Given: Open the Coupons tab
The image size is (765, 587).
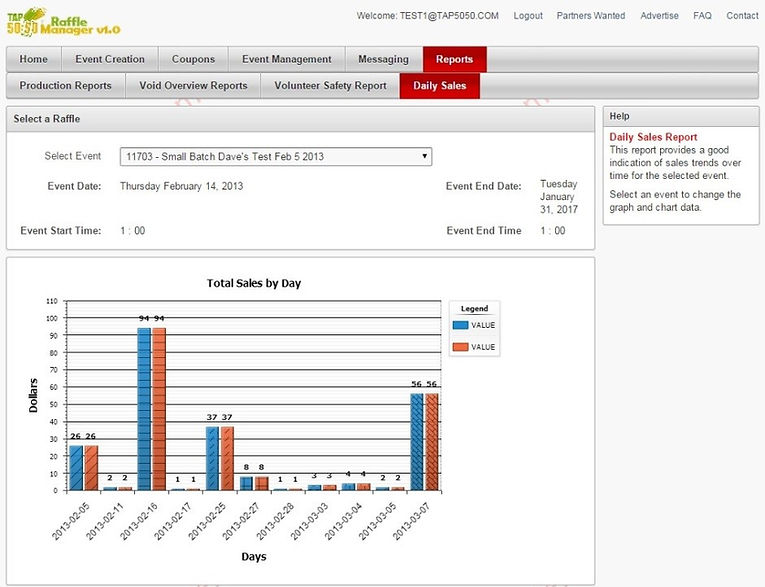Looking at the screenshot, I should coord(193,59).
